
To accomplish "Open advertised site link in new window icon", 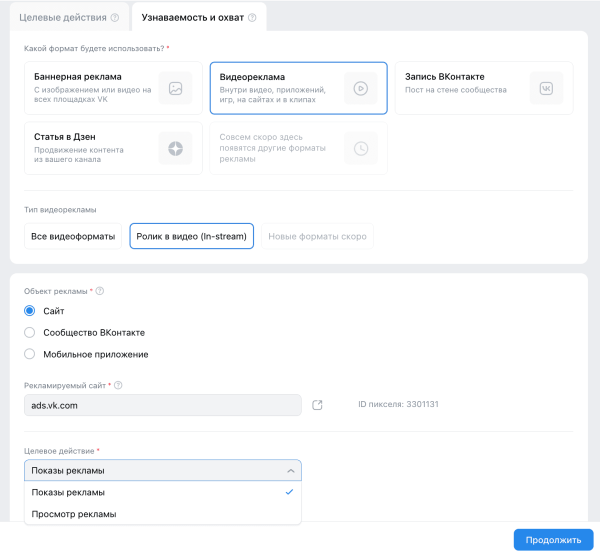I will (x=318, y=405).
